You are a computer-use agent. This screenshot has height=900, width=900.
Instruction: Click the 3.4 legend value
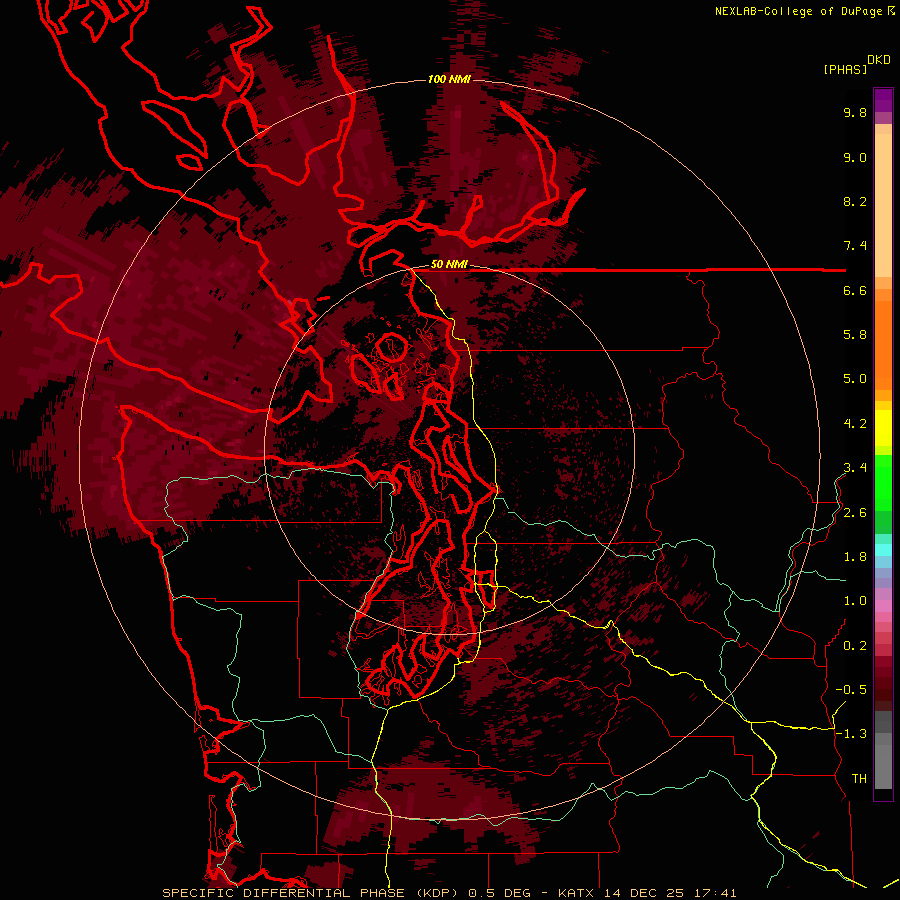pyautogui.click(x=855, y=468)
